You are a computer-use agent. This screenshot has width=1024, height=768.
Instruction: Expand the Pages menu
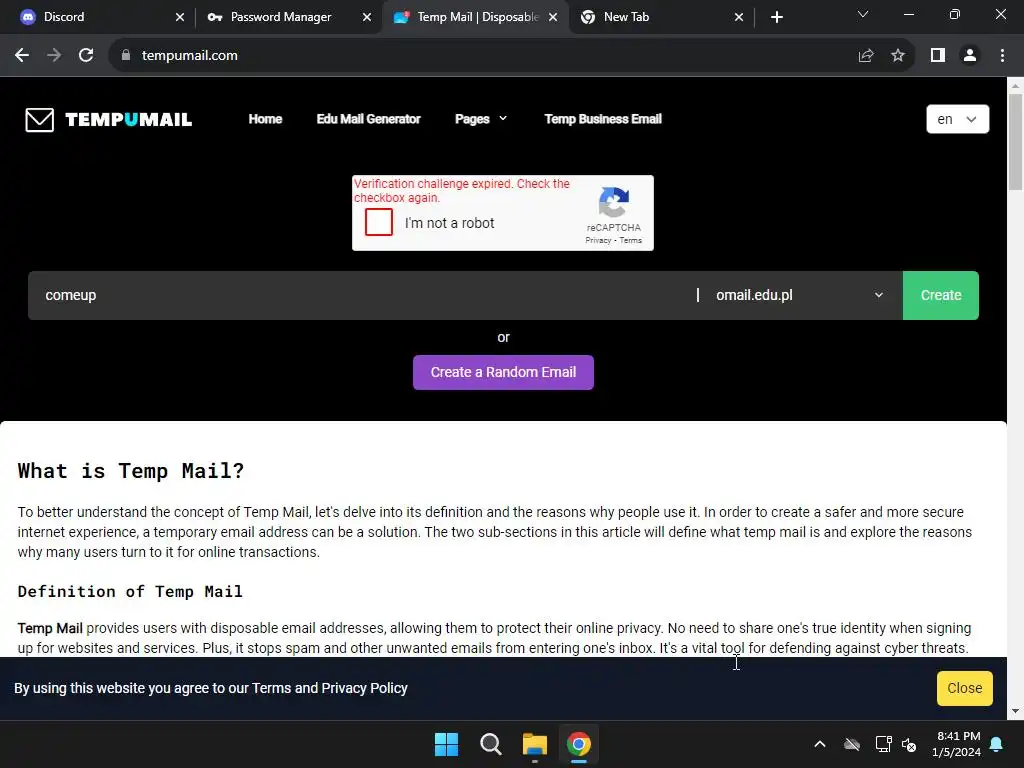coord(481,119)
